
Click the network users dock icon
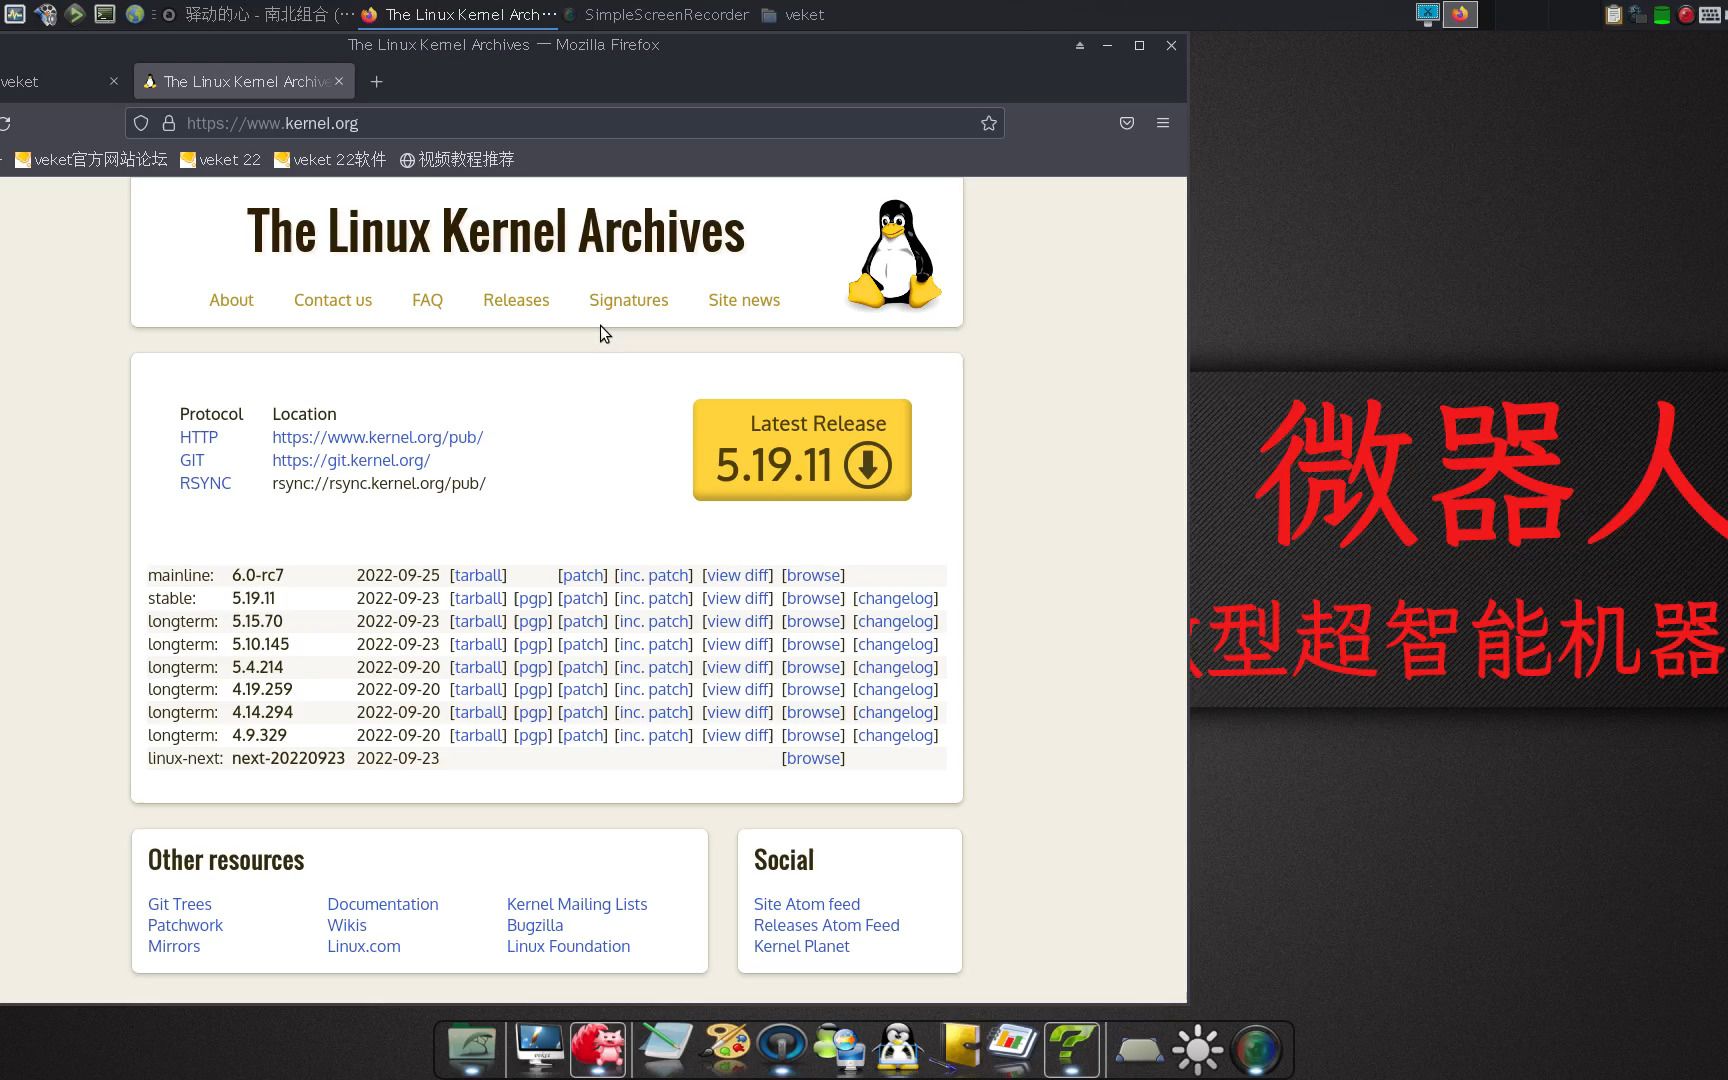pyautogui.click(x=840, y=1048)
